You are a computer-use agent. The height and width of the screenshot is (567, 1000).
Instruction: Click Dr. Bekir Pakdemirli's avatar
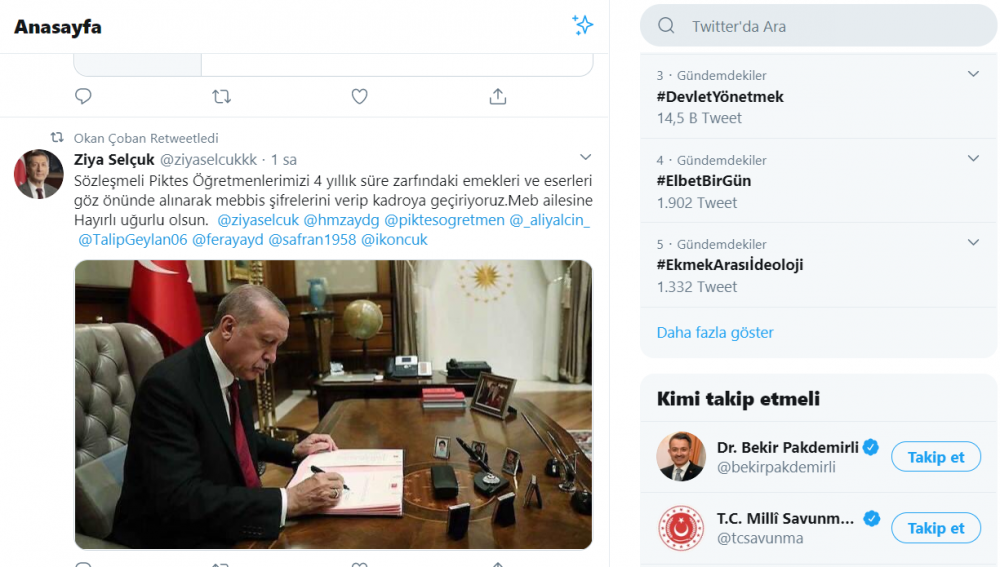[681, 457]
